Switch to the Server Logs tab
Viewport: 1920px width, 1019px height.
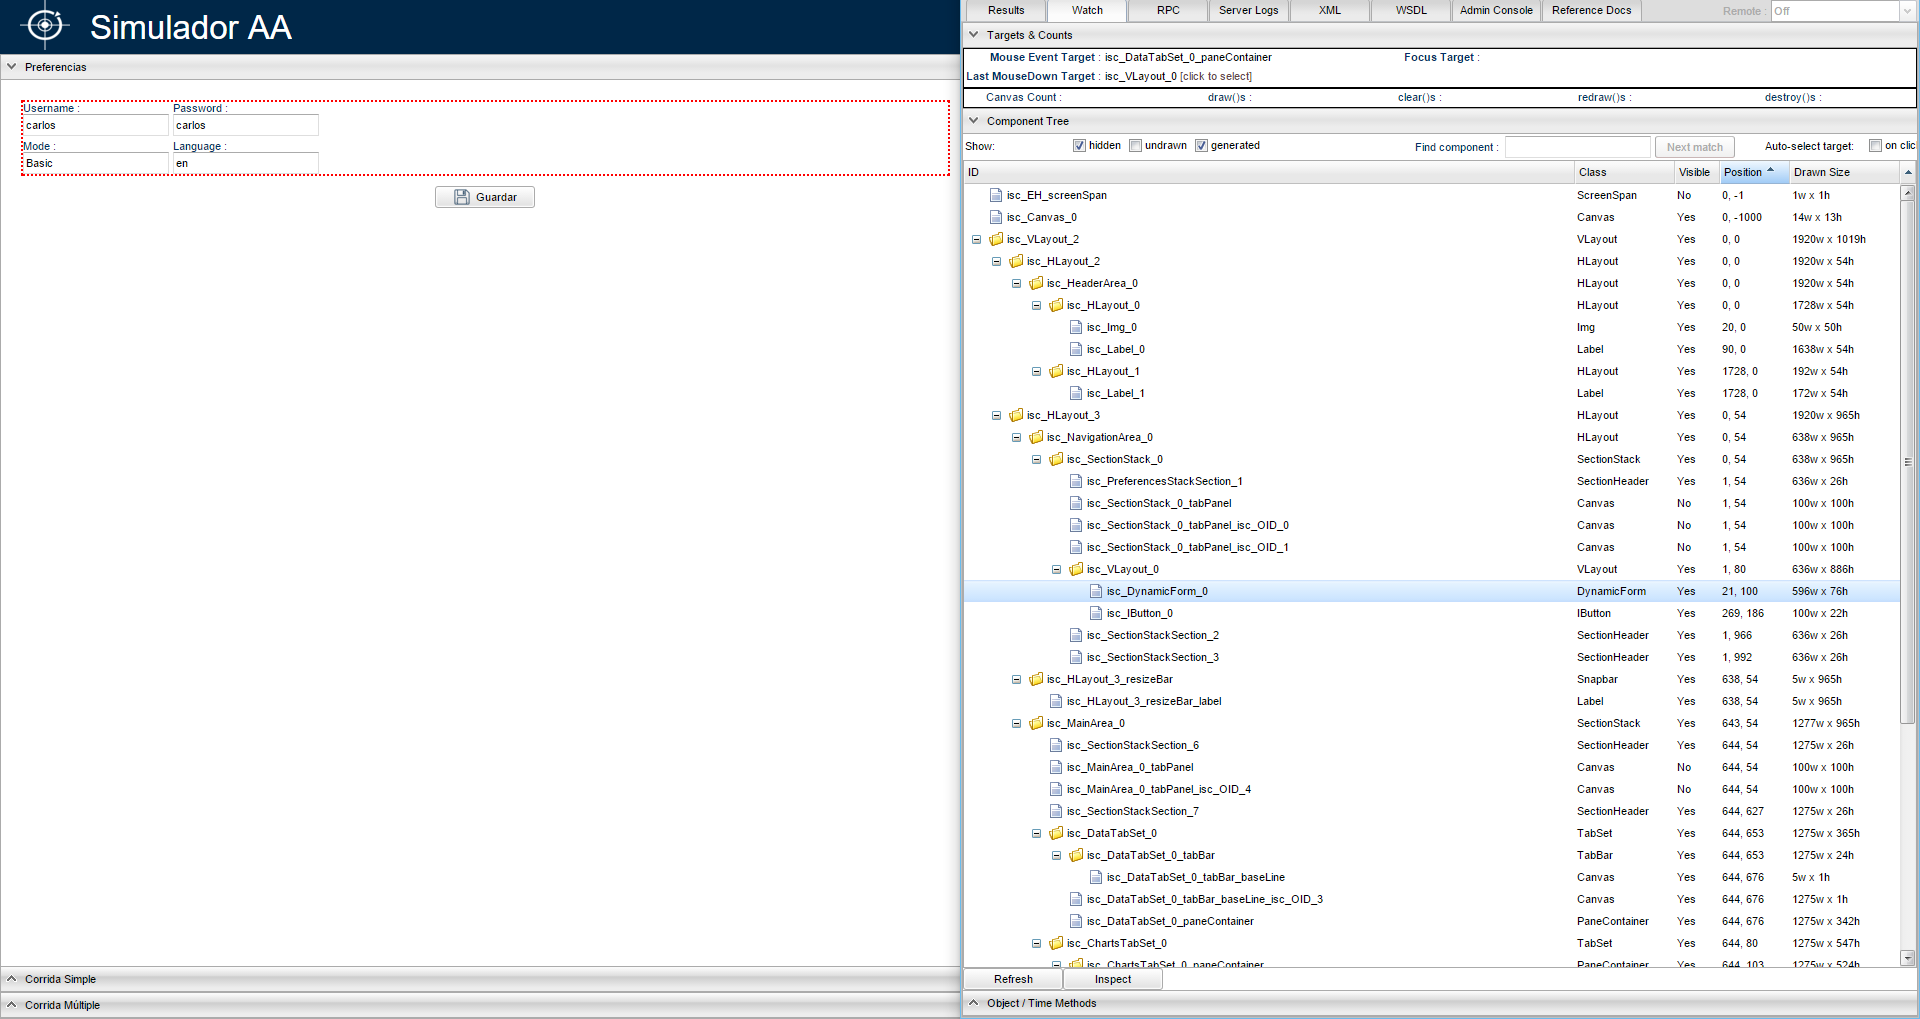(x=1248, y=11)
